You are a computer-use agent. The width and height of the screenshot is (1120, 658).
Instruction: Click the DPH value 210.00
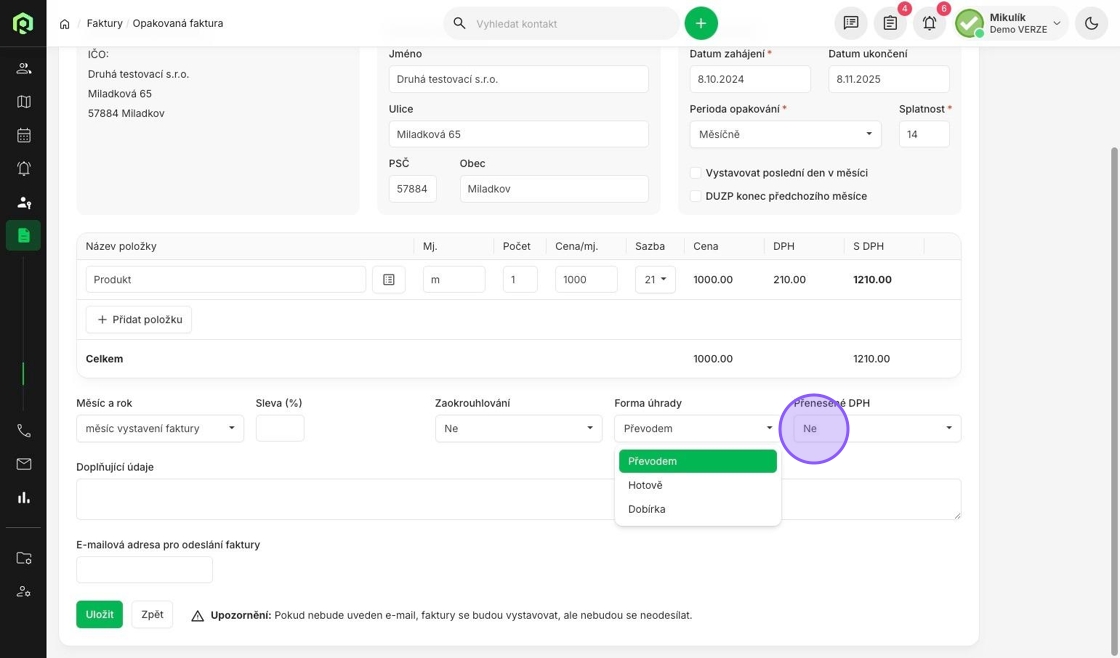[789, 279]
